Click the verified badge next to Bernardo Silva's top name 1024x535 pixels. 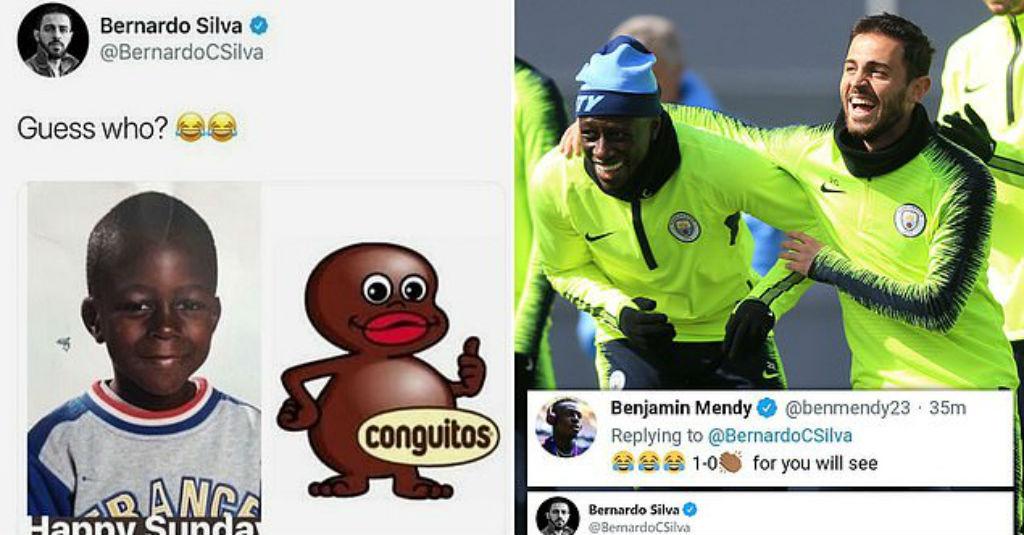pyautogui.click(x=259, y=26)
